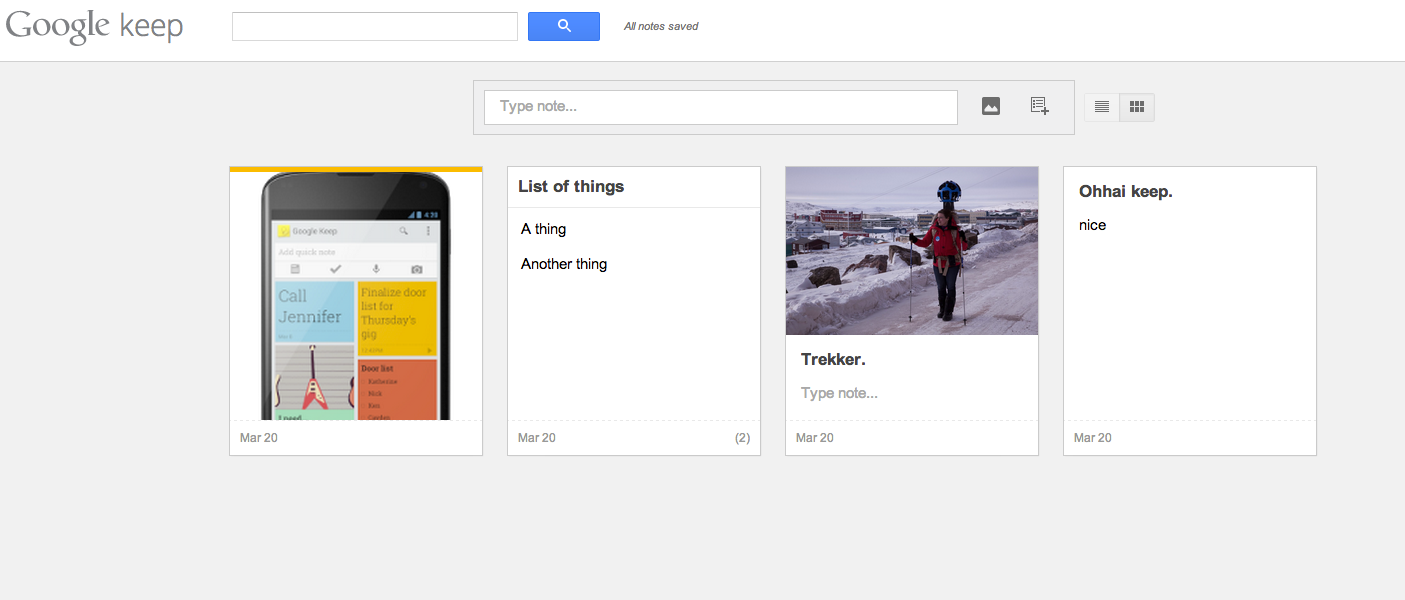Image resolution: width=1405 pixels, height=600 pixels.
Task: Open the Ohhai keep. note title
Action: (1126, 191)
